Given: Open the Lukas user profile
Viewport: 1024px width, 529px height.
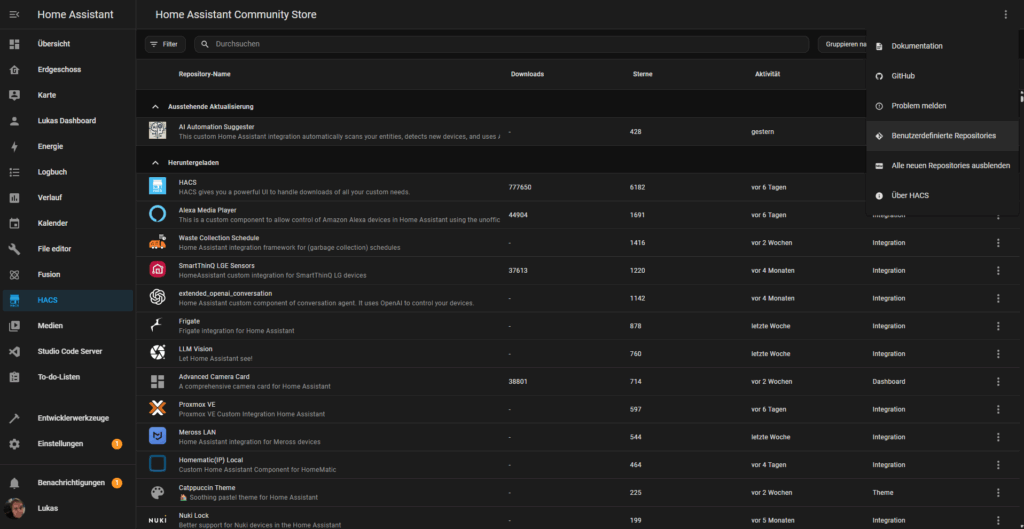Looking at the screenshot, I should (68, 508).
